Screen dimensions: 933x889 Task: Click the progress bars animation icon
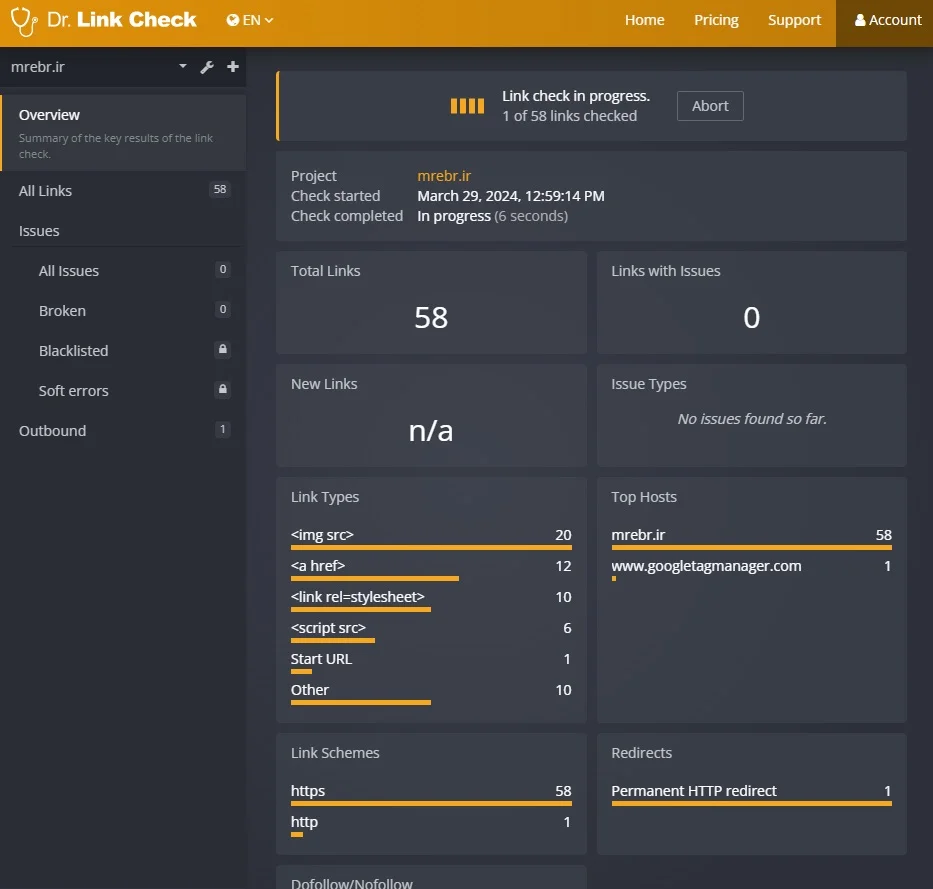[x=467, y=106]
